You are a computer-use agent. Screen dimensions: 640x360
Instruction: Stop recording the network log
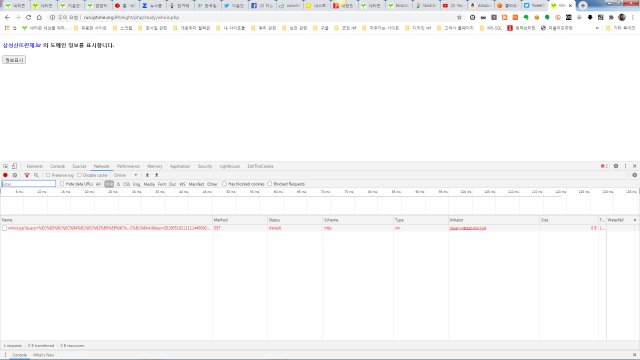[x=5, y=175]
